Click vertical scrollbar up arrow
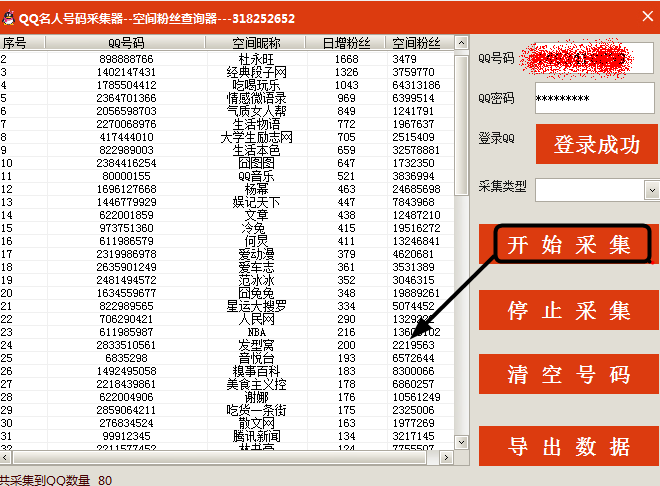The width and height of the screenshot is (660, 486). click(461, 43)
